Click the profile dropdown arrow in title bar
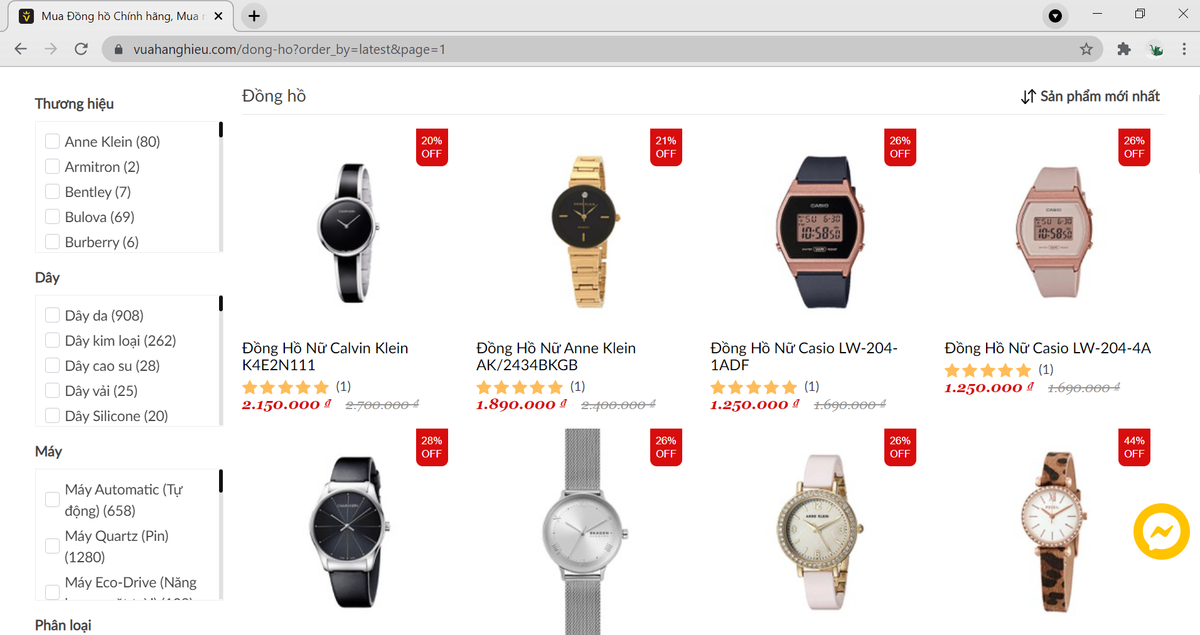1200x635 pixels. coord(1055,16)
